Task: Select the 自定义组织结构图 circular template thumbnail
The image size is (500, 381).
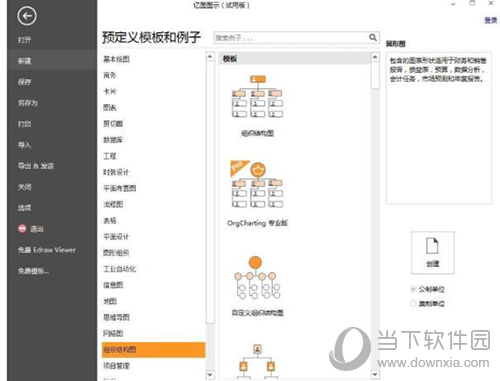Action: [257, 277]
